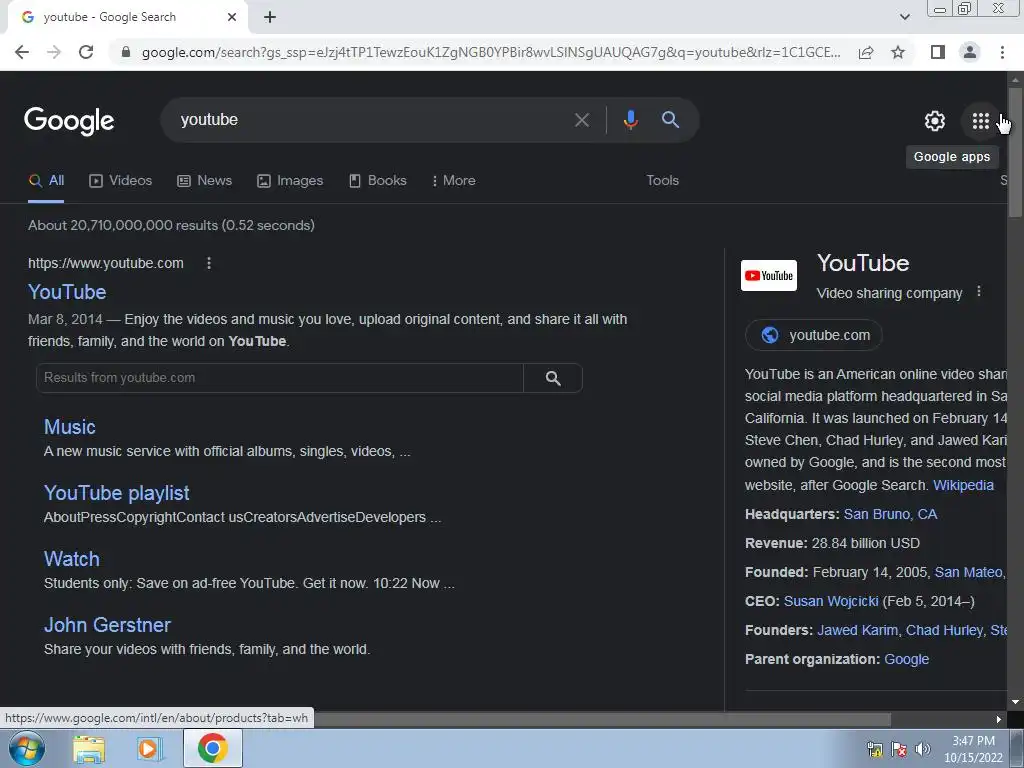Open the YouTube main result link
1024x768 pixels.
click(67, 292)
